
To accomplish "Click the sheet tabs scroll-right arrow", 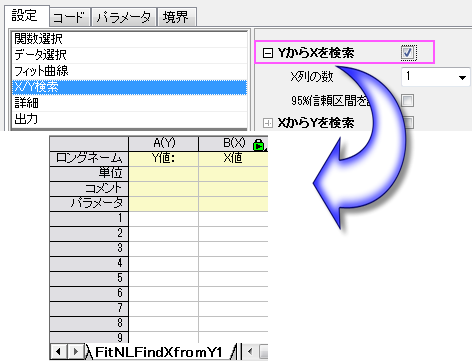I will [x=76, y=352].
